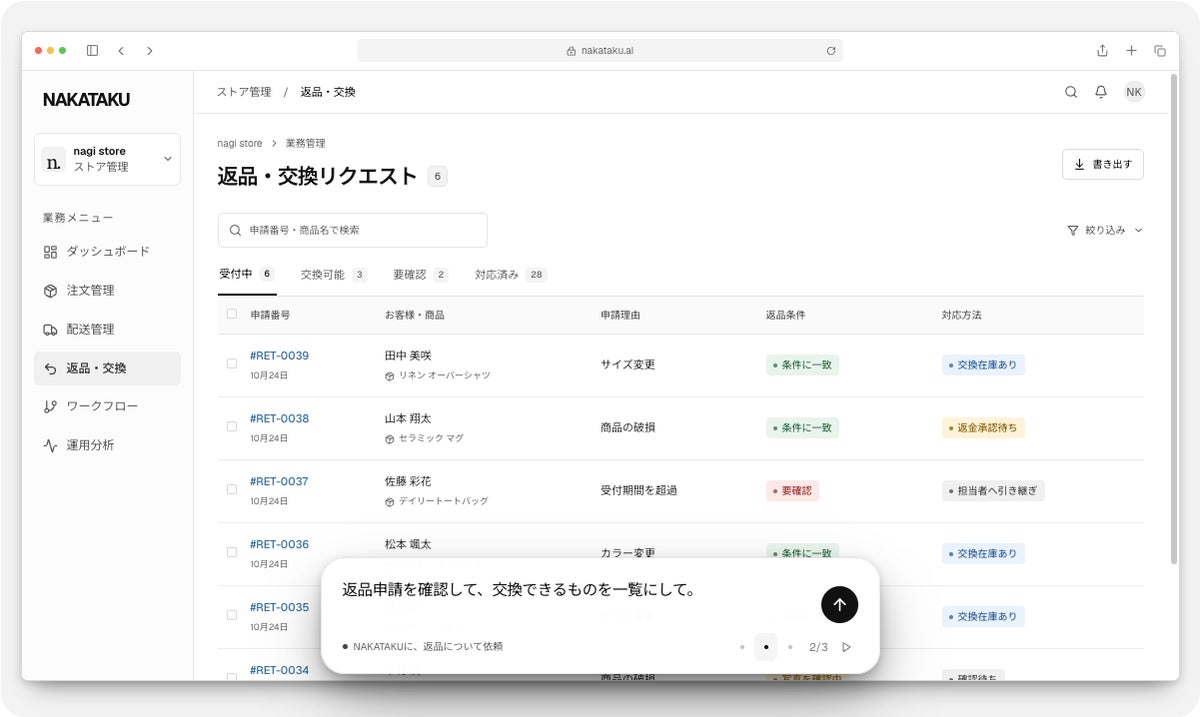Expand the nagi store switcher
1200x717 pixels.
(x=107, y=159)
